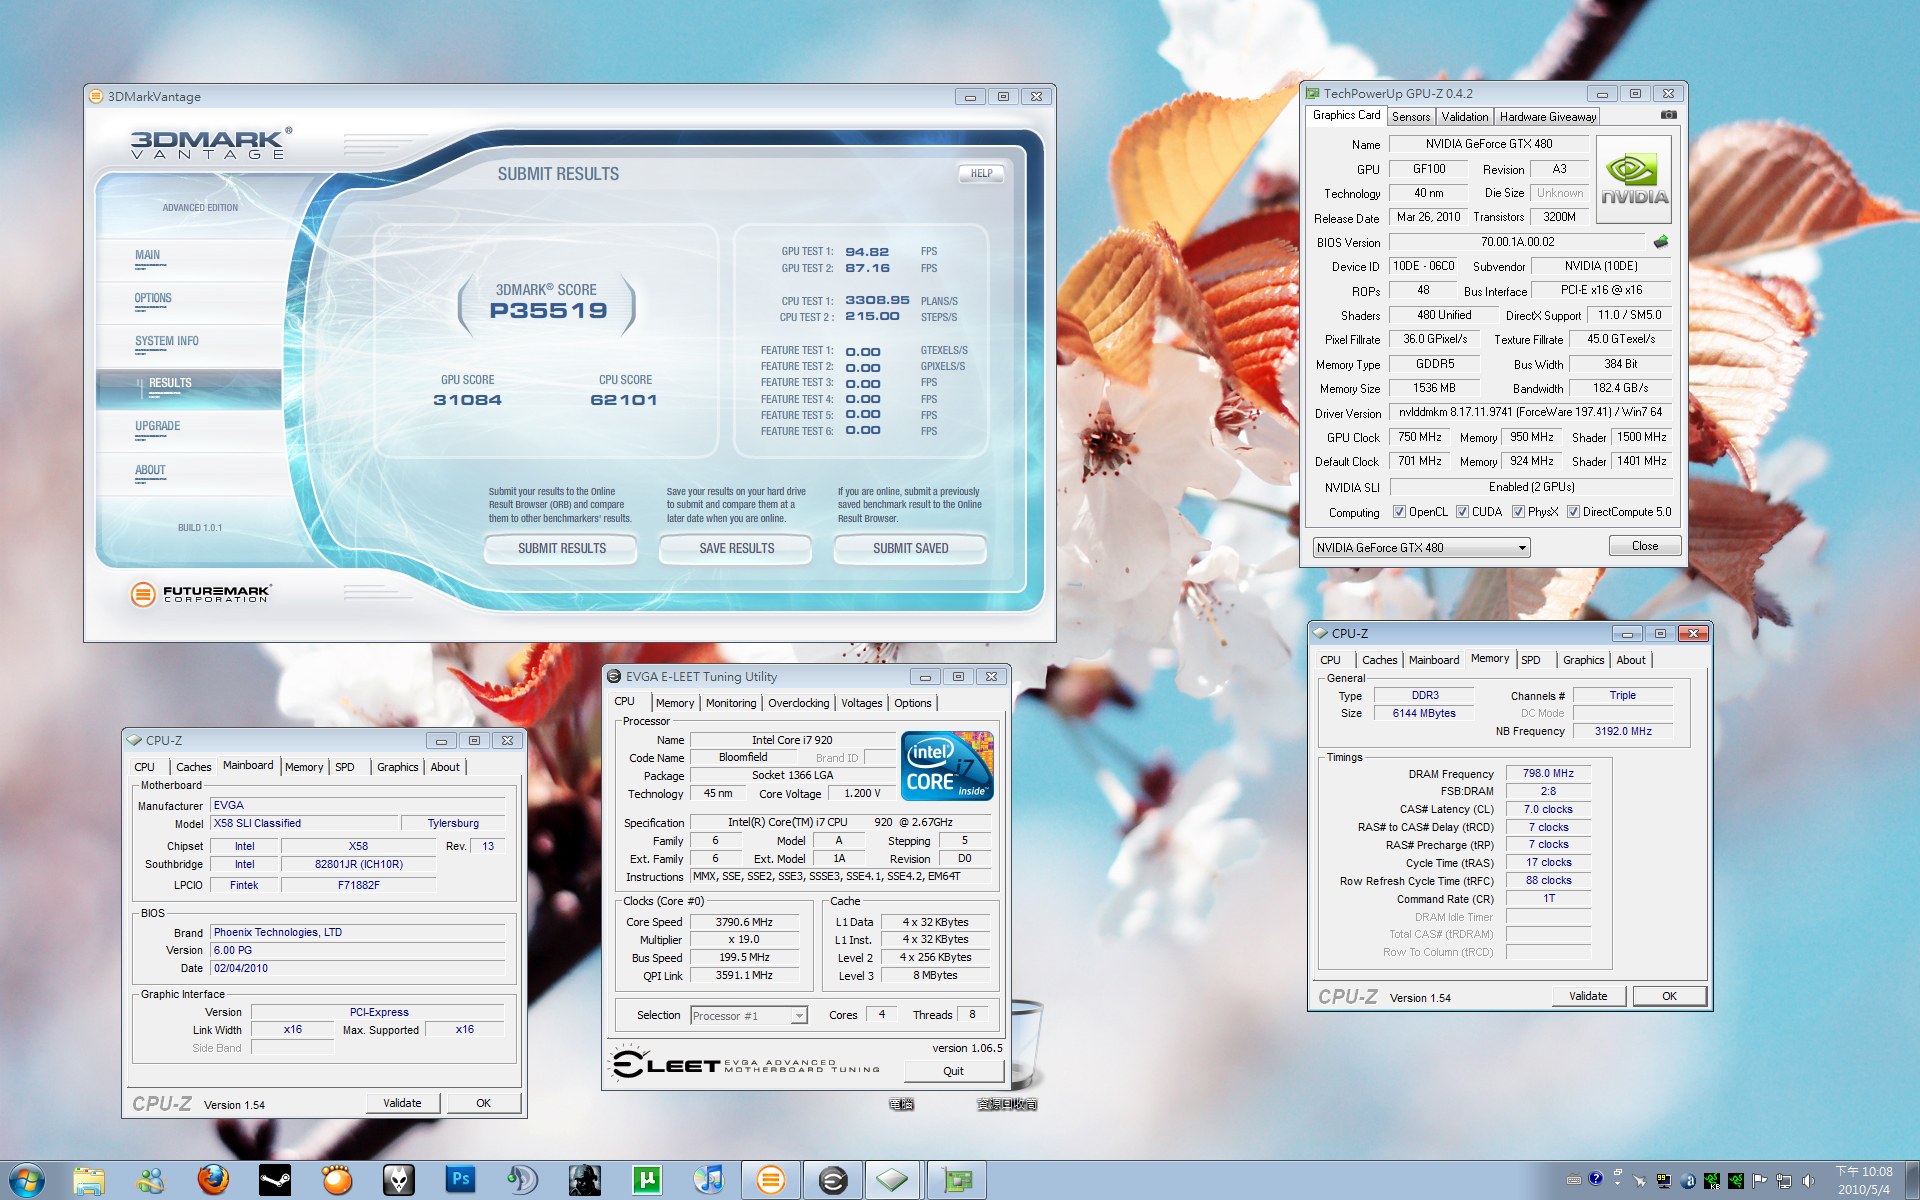1920x1200 pixels.
Task: Click OK in the Mainboard CPU-Z window
Action: [483, 1103]
